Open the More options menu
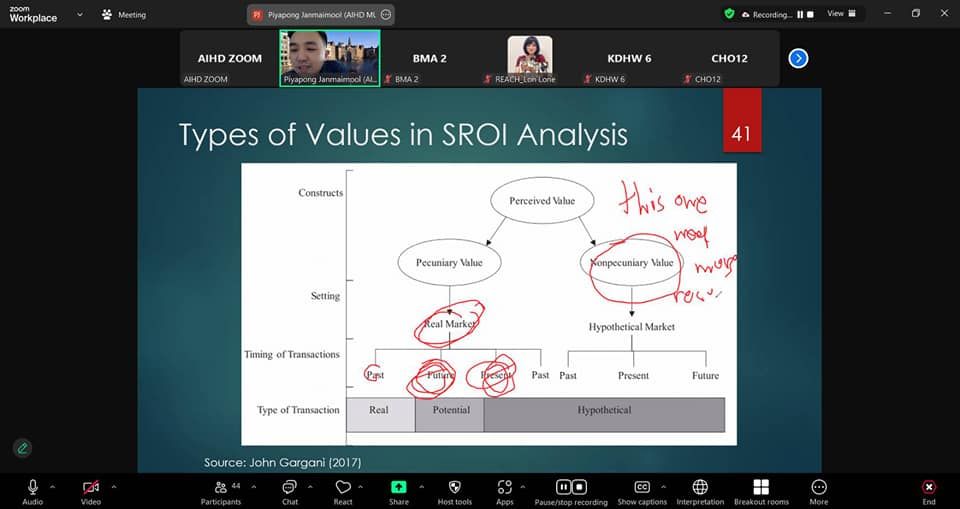Viewport: 960px width, 509px height. pyautogui.click(x=819, y=488)
